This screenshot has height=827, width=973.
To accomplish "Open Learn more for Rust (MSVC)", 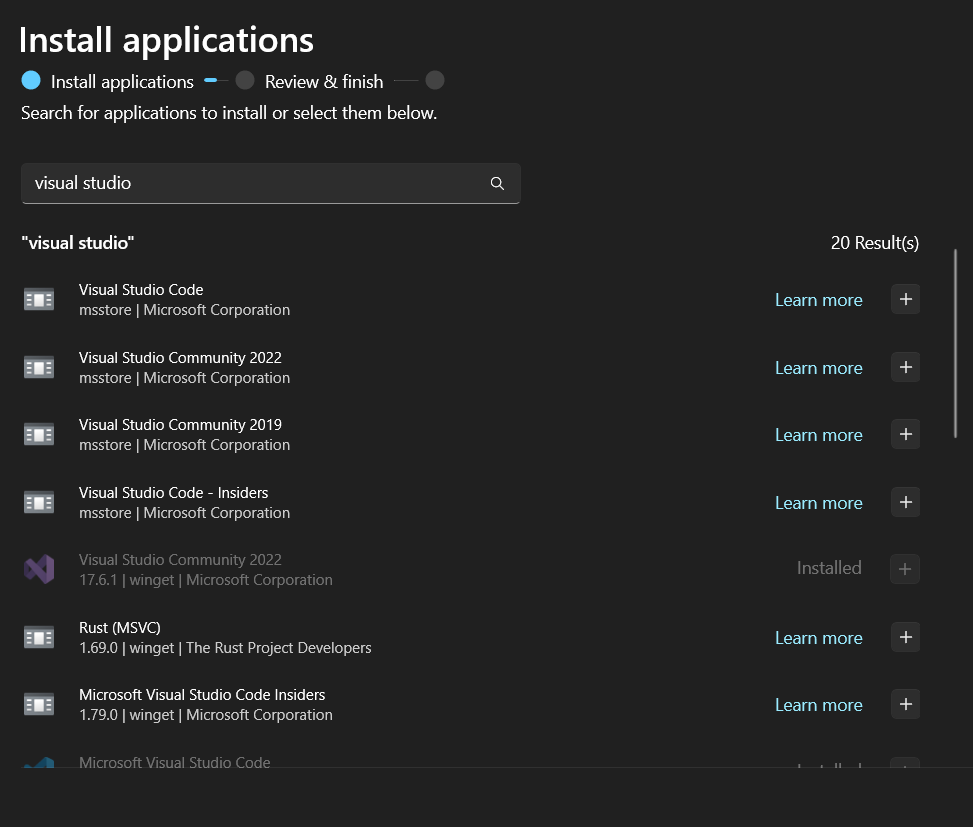I will click(818, 637).
